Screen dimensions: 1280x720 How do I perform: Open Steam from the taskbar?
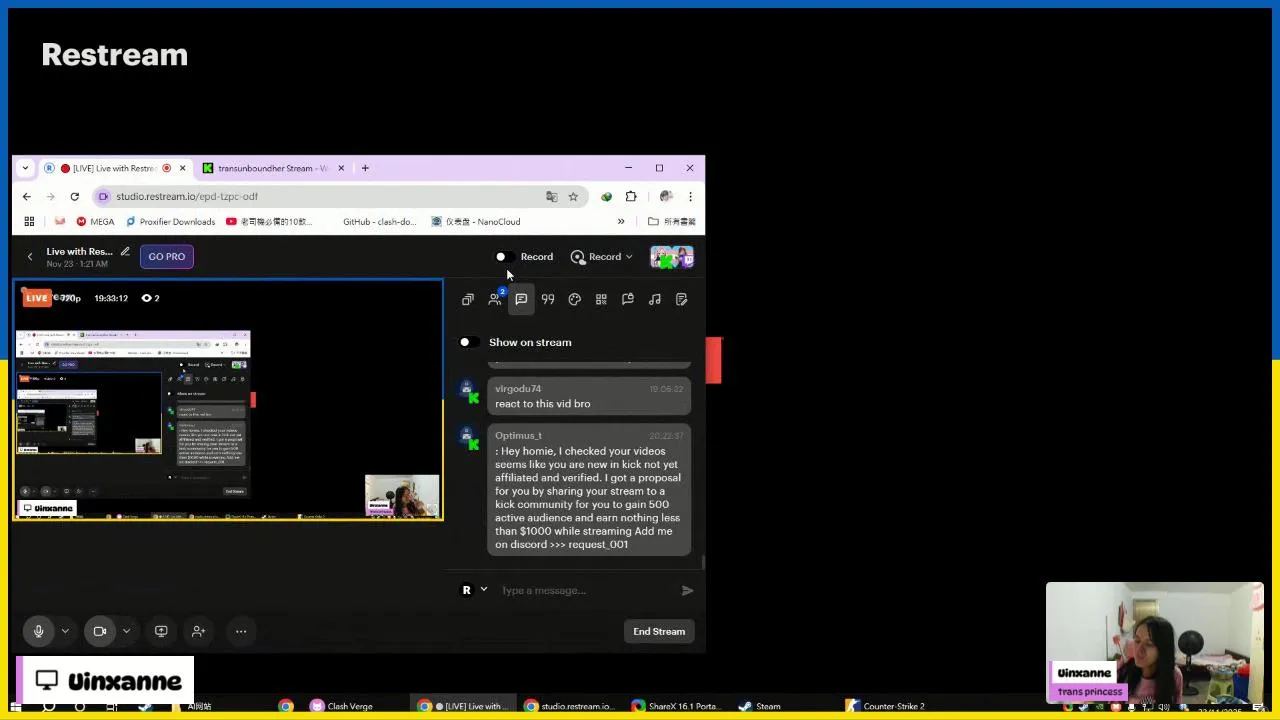(760, 706)
